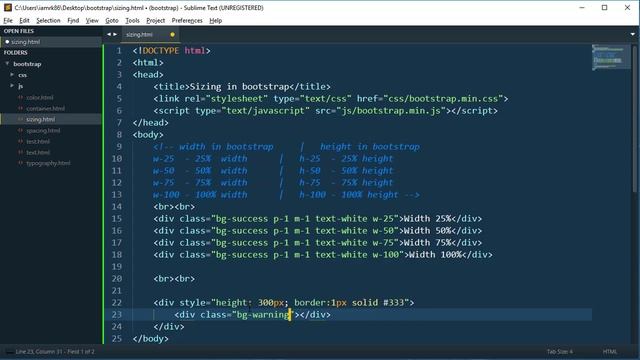Click the closing body tag on line 25
The image size is (640, 360).
pyautogui.click(x=151, y=339)
